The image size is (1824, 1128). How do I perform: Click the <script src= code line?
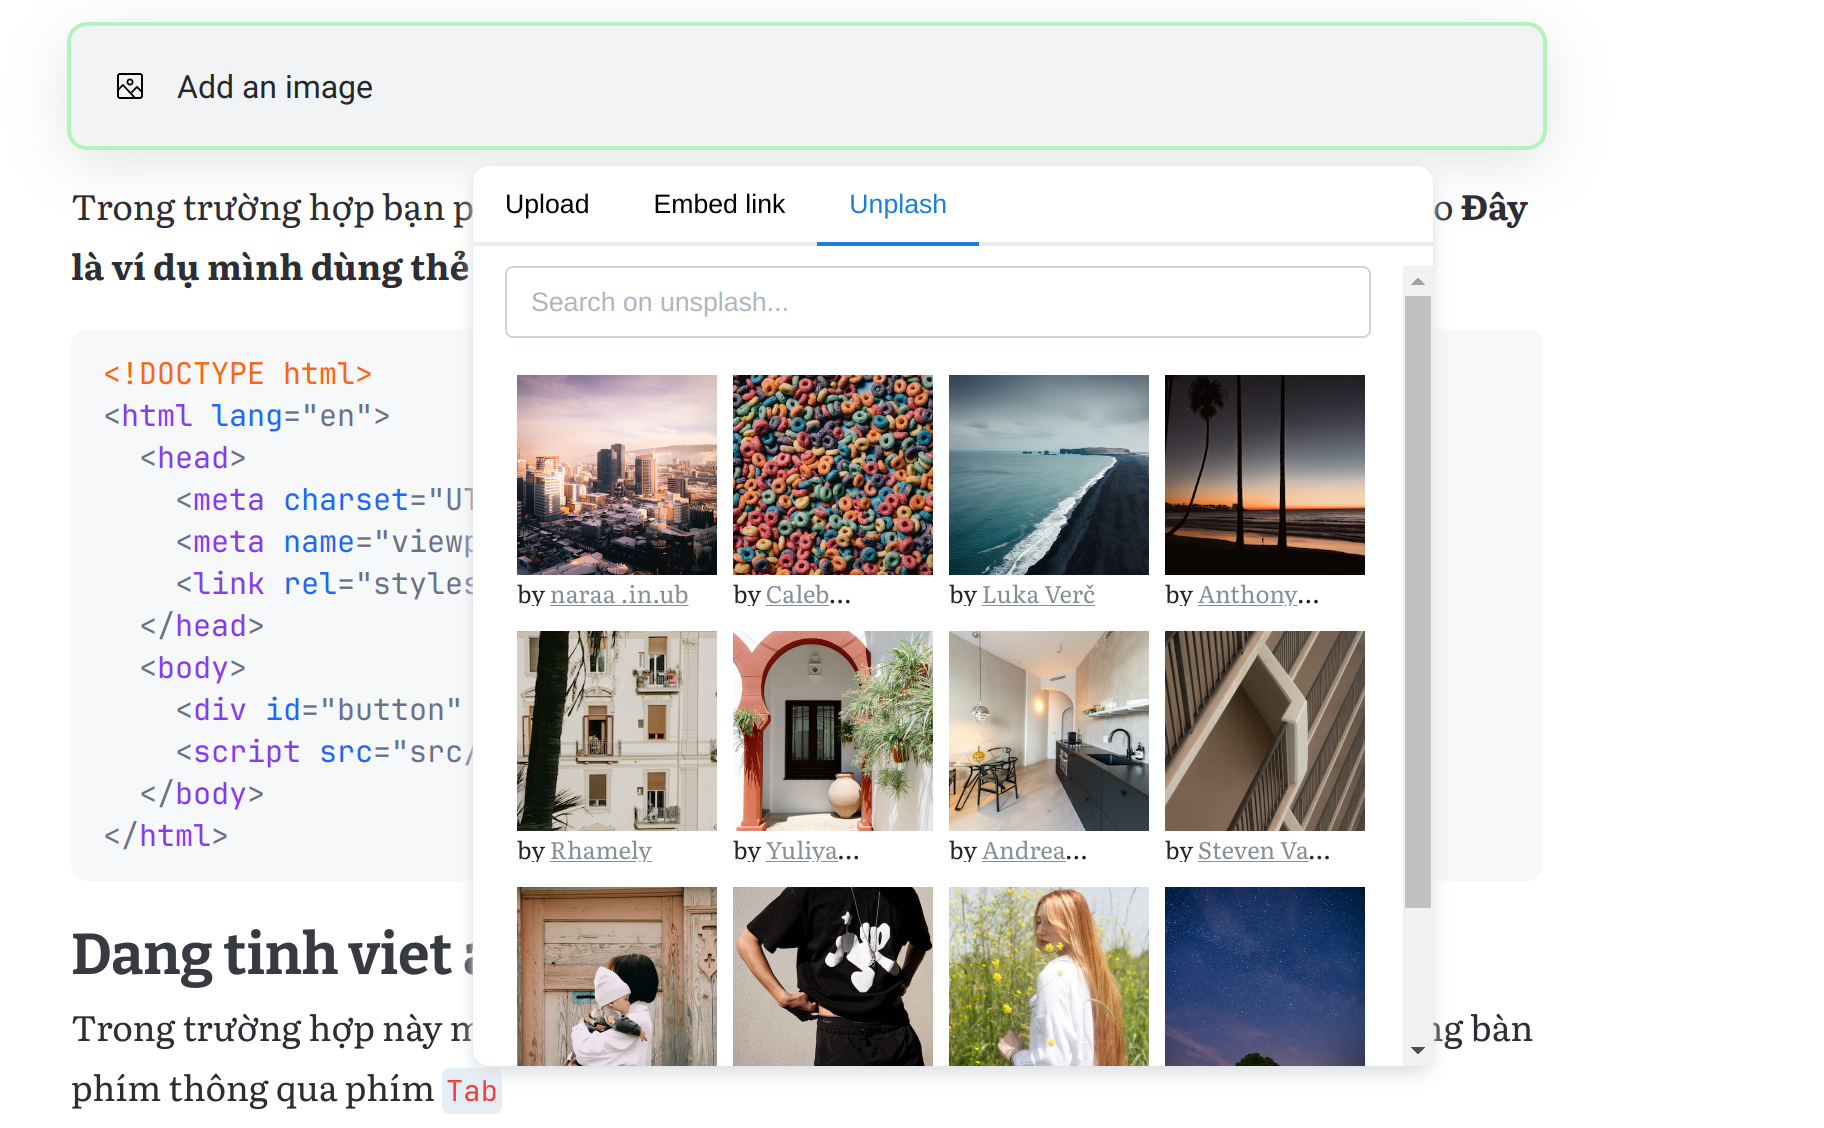pos(324,752)
